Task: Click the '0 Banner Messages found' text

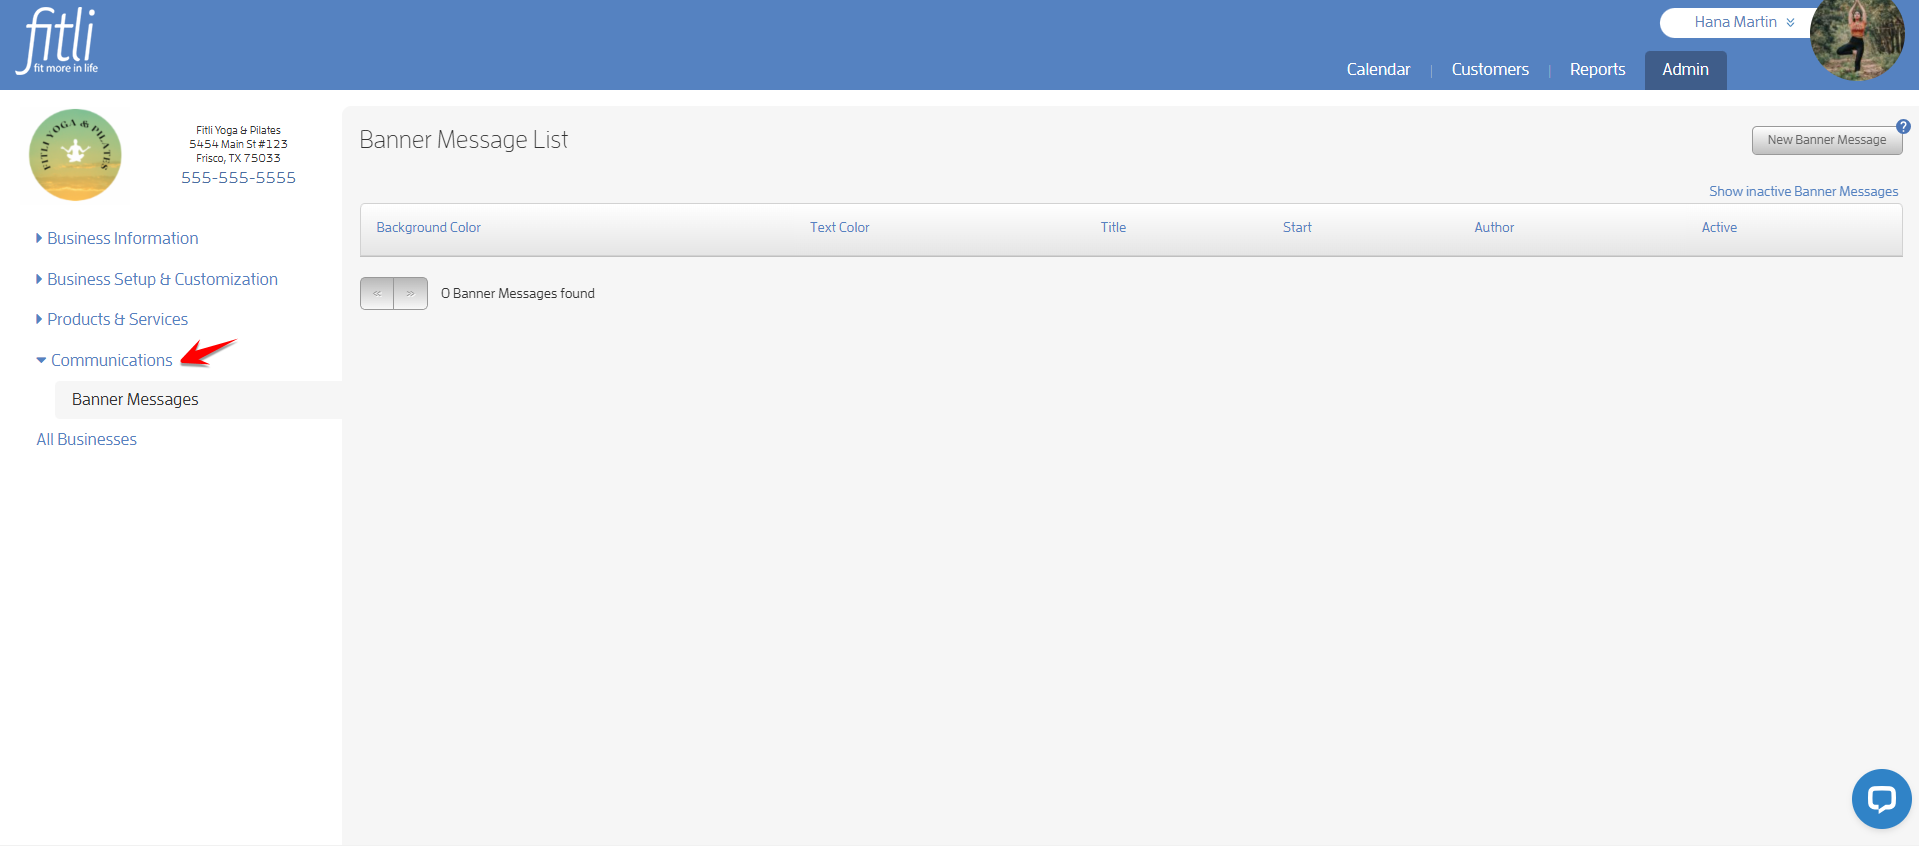Action: [x=518, y=293]
